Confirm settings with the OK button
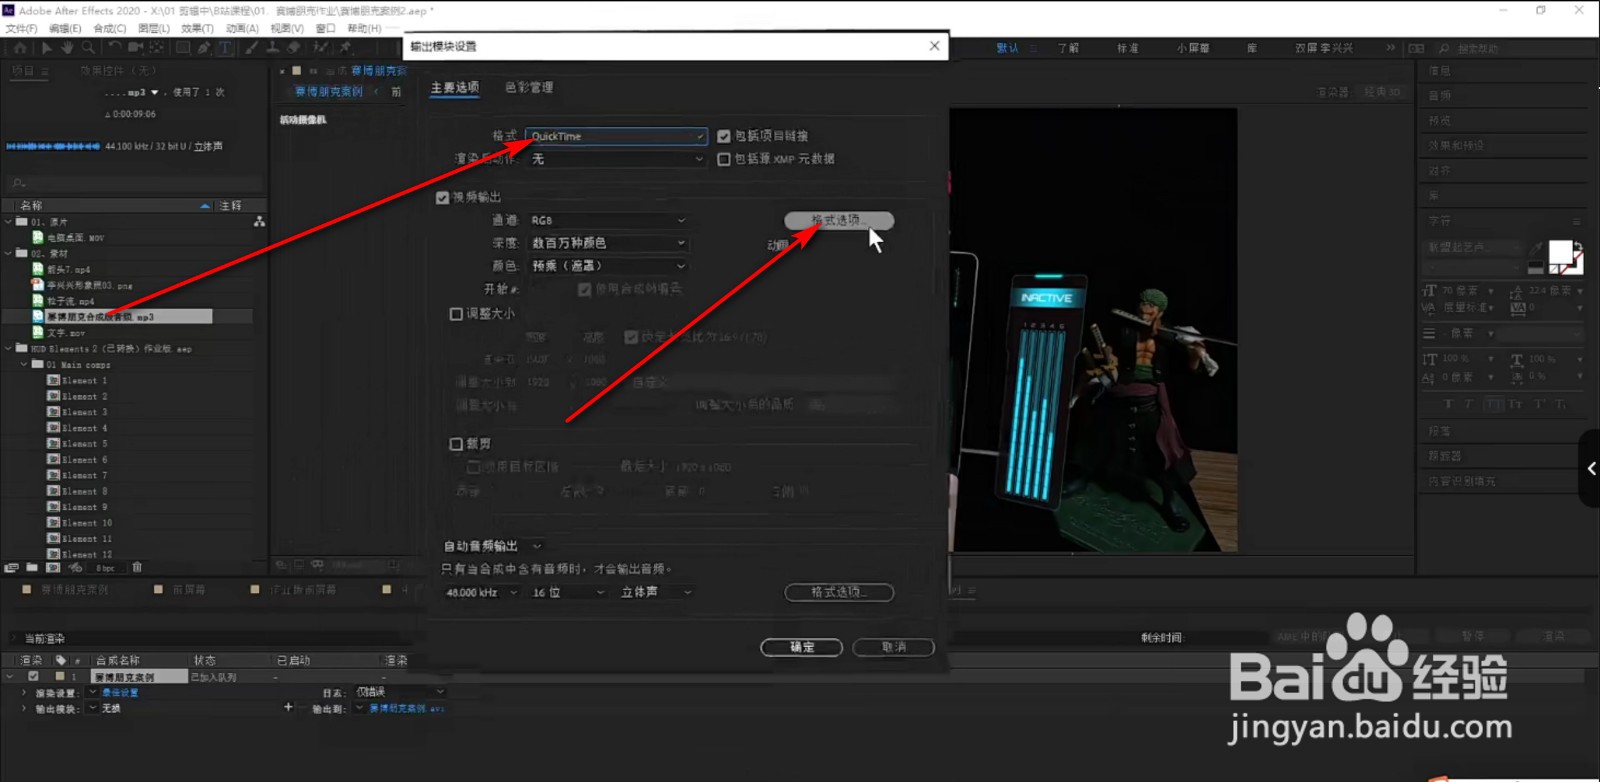The image size is (1600, 782). pyautogui.click(x=801, y=647)
